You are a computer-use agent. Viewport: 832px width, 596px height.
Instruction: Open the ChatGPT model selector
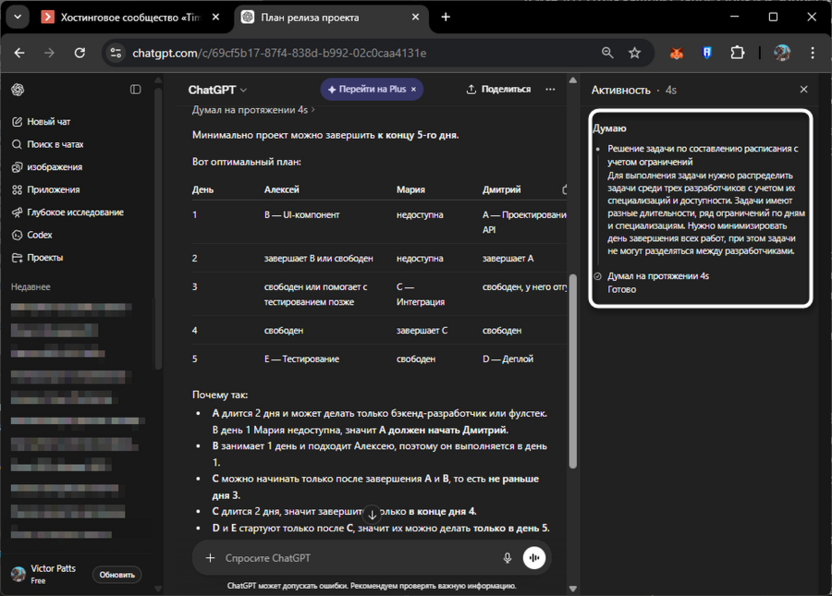(213, 89)
